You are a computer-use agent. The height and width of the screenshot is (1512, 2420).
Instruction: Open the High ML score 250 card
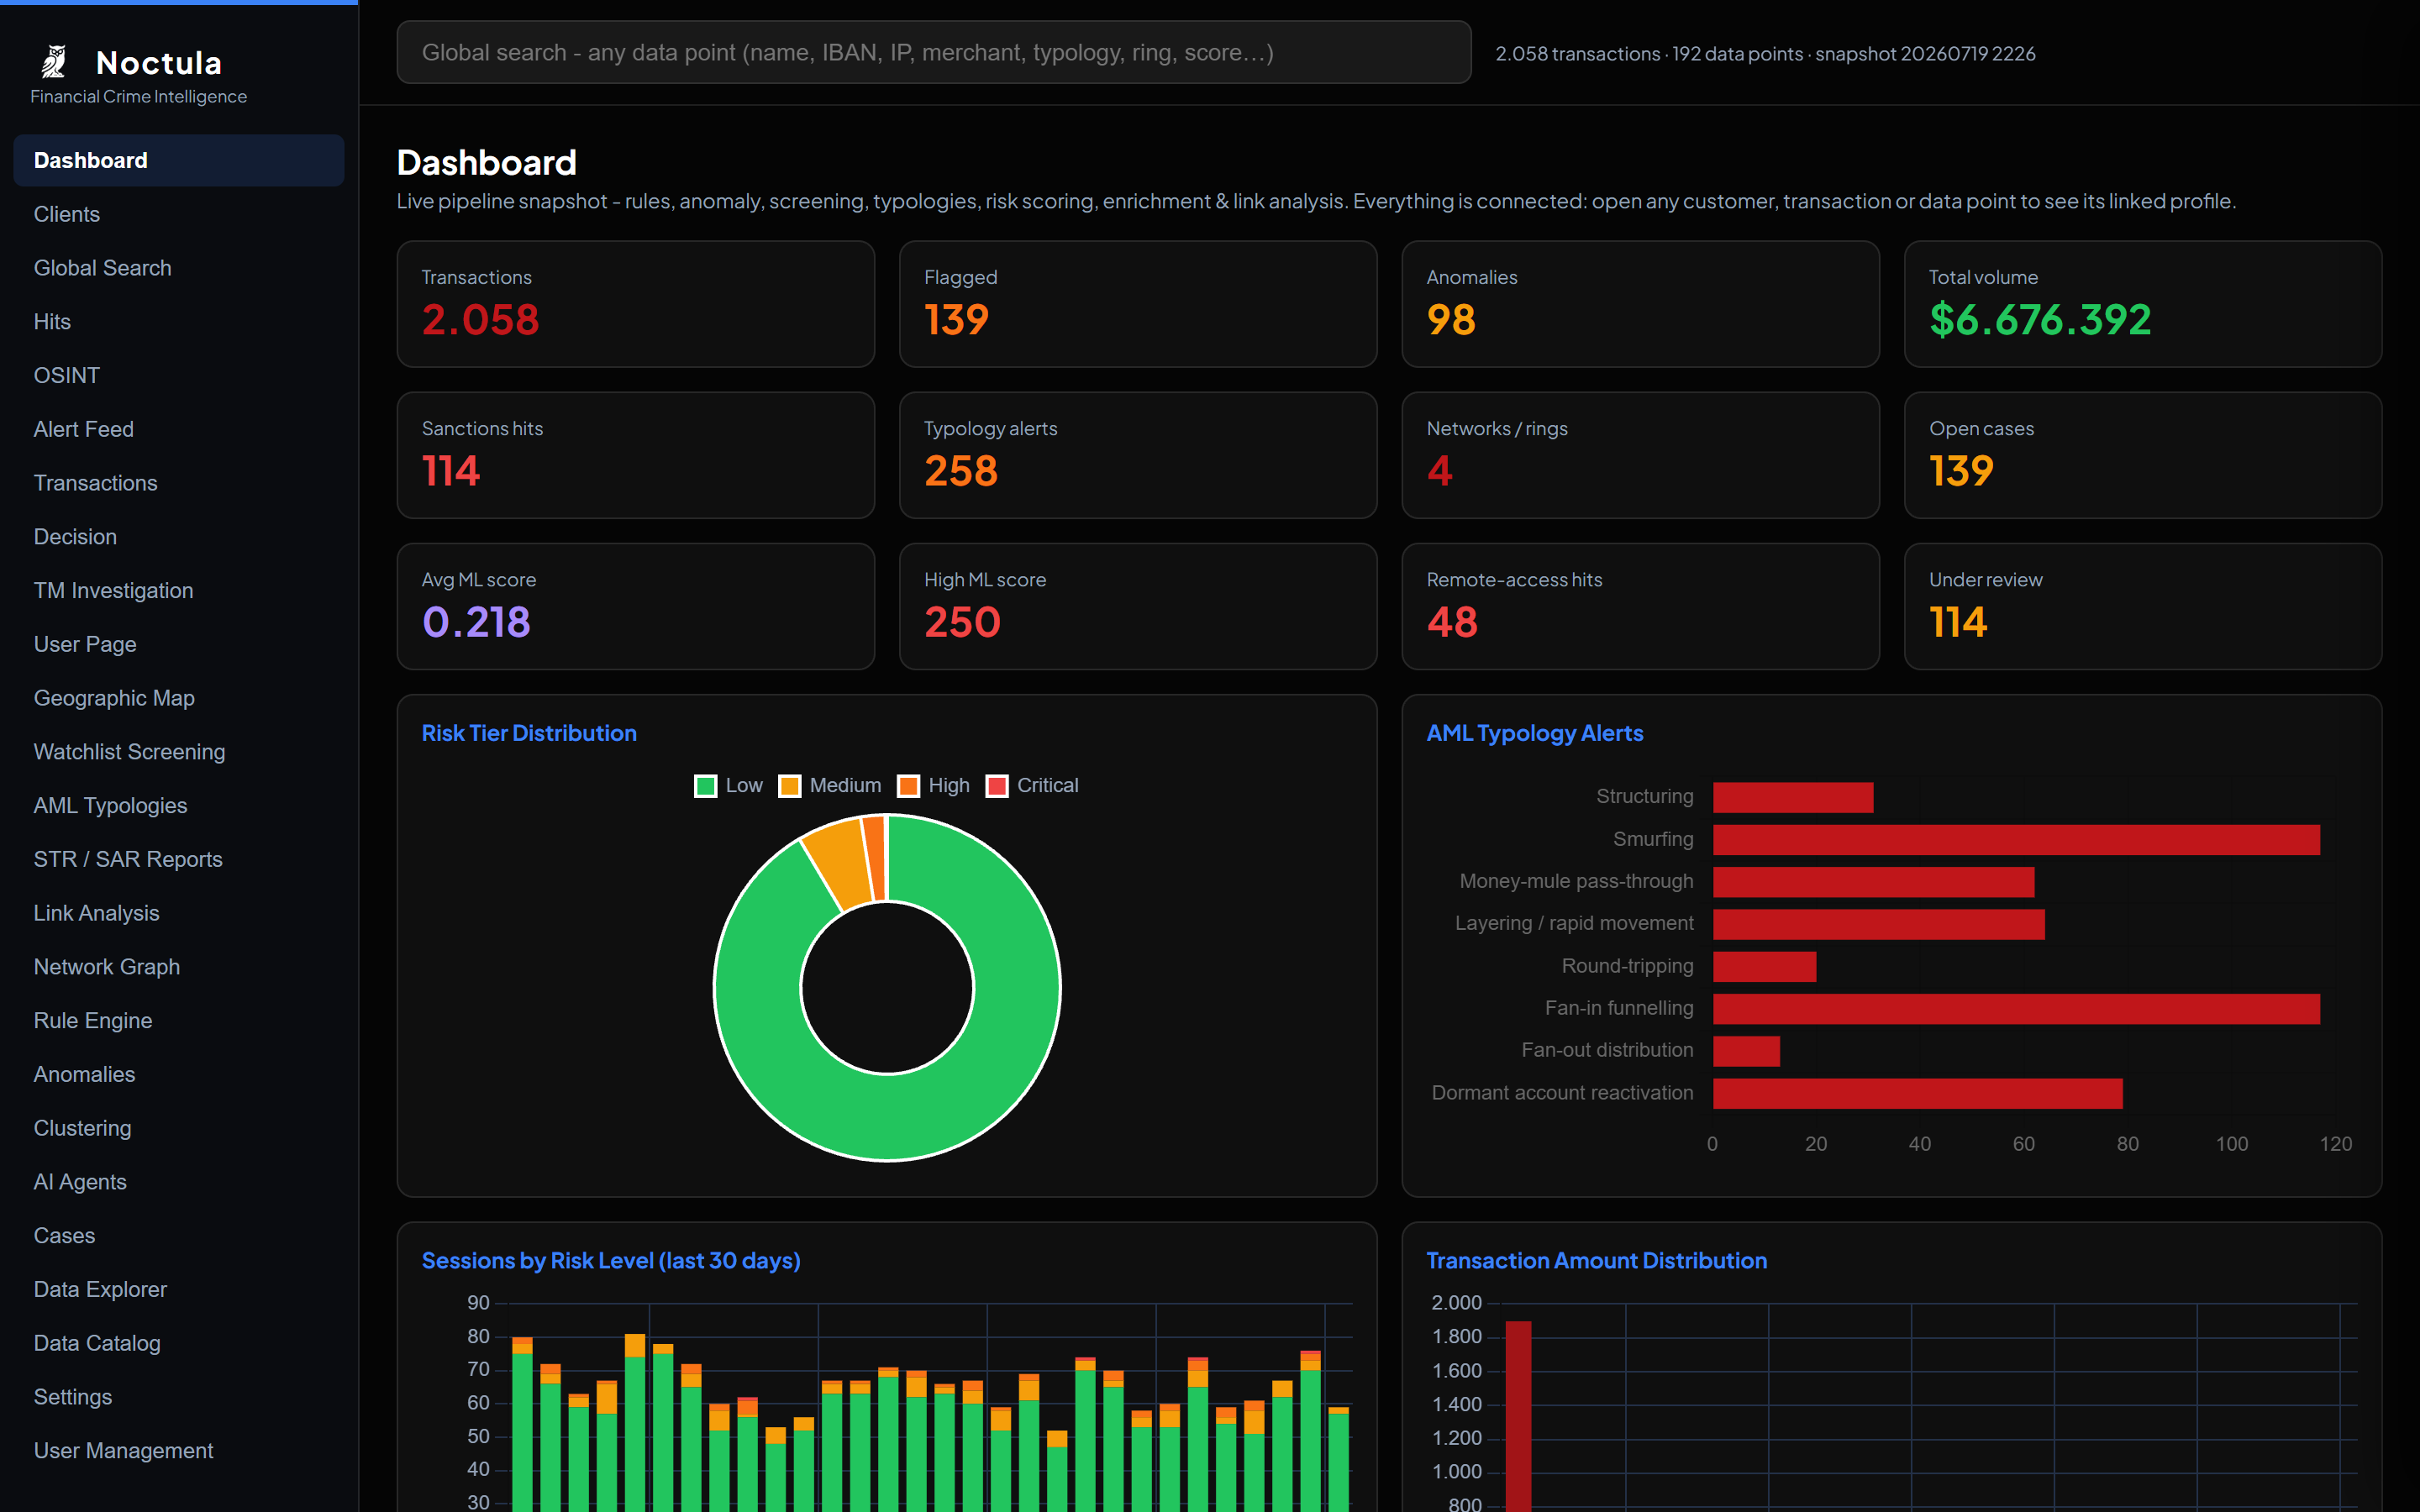coord(1138,606)
